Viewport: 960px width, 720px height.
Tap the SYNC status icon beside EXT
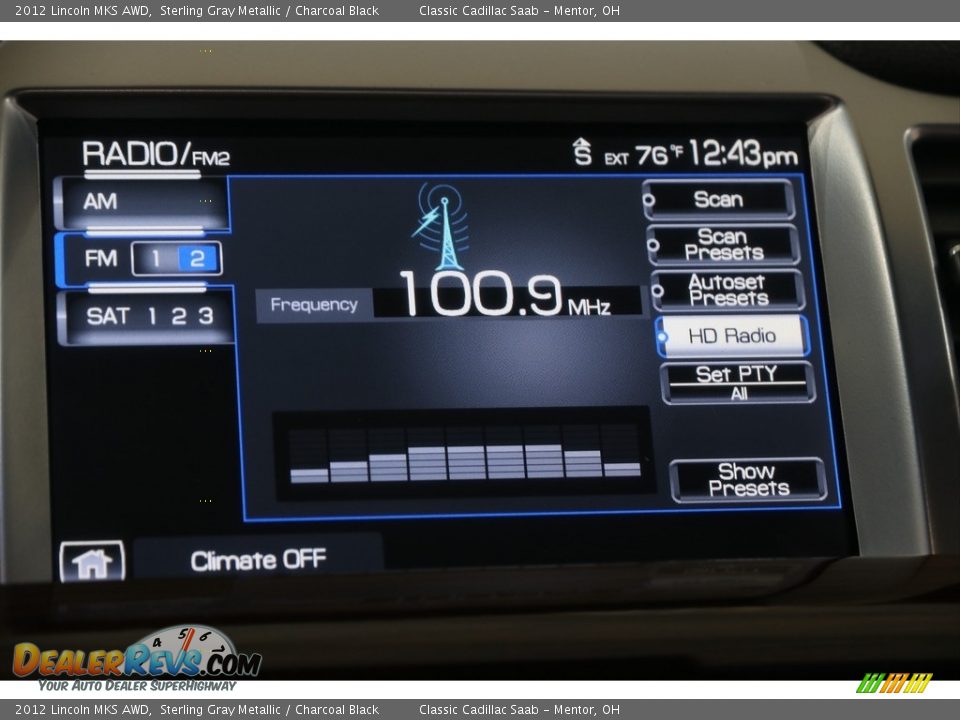coord(582,152)
